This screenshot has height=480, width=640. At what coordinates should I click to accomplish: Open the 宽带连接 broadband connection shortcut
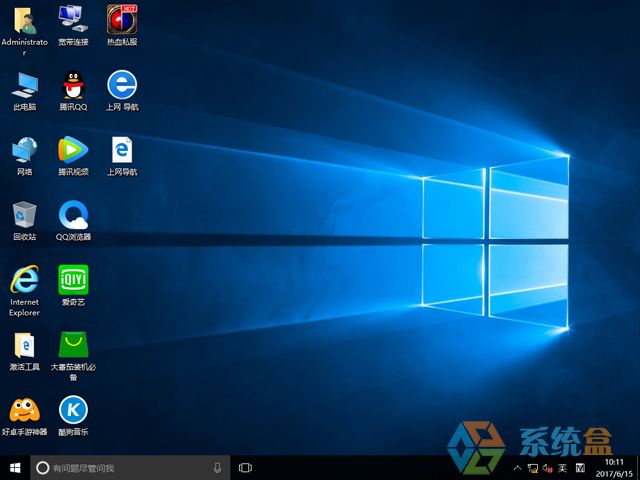pyautogui.click(x=73, y=20)
